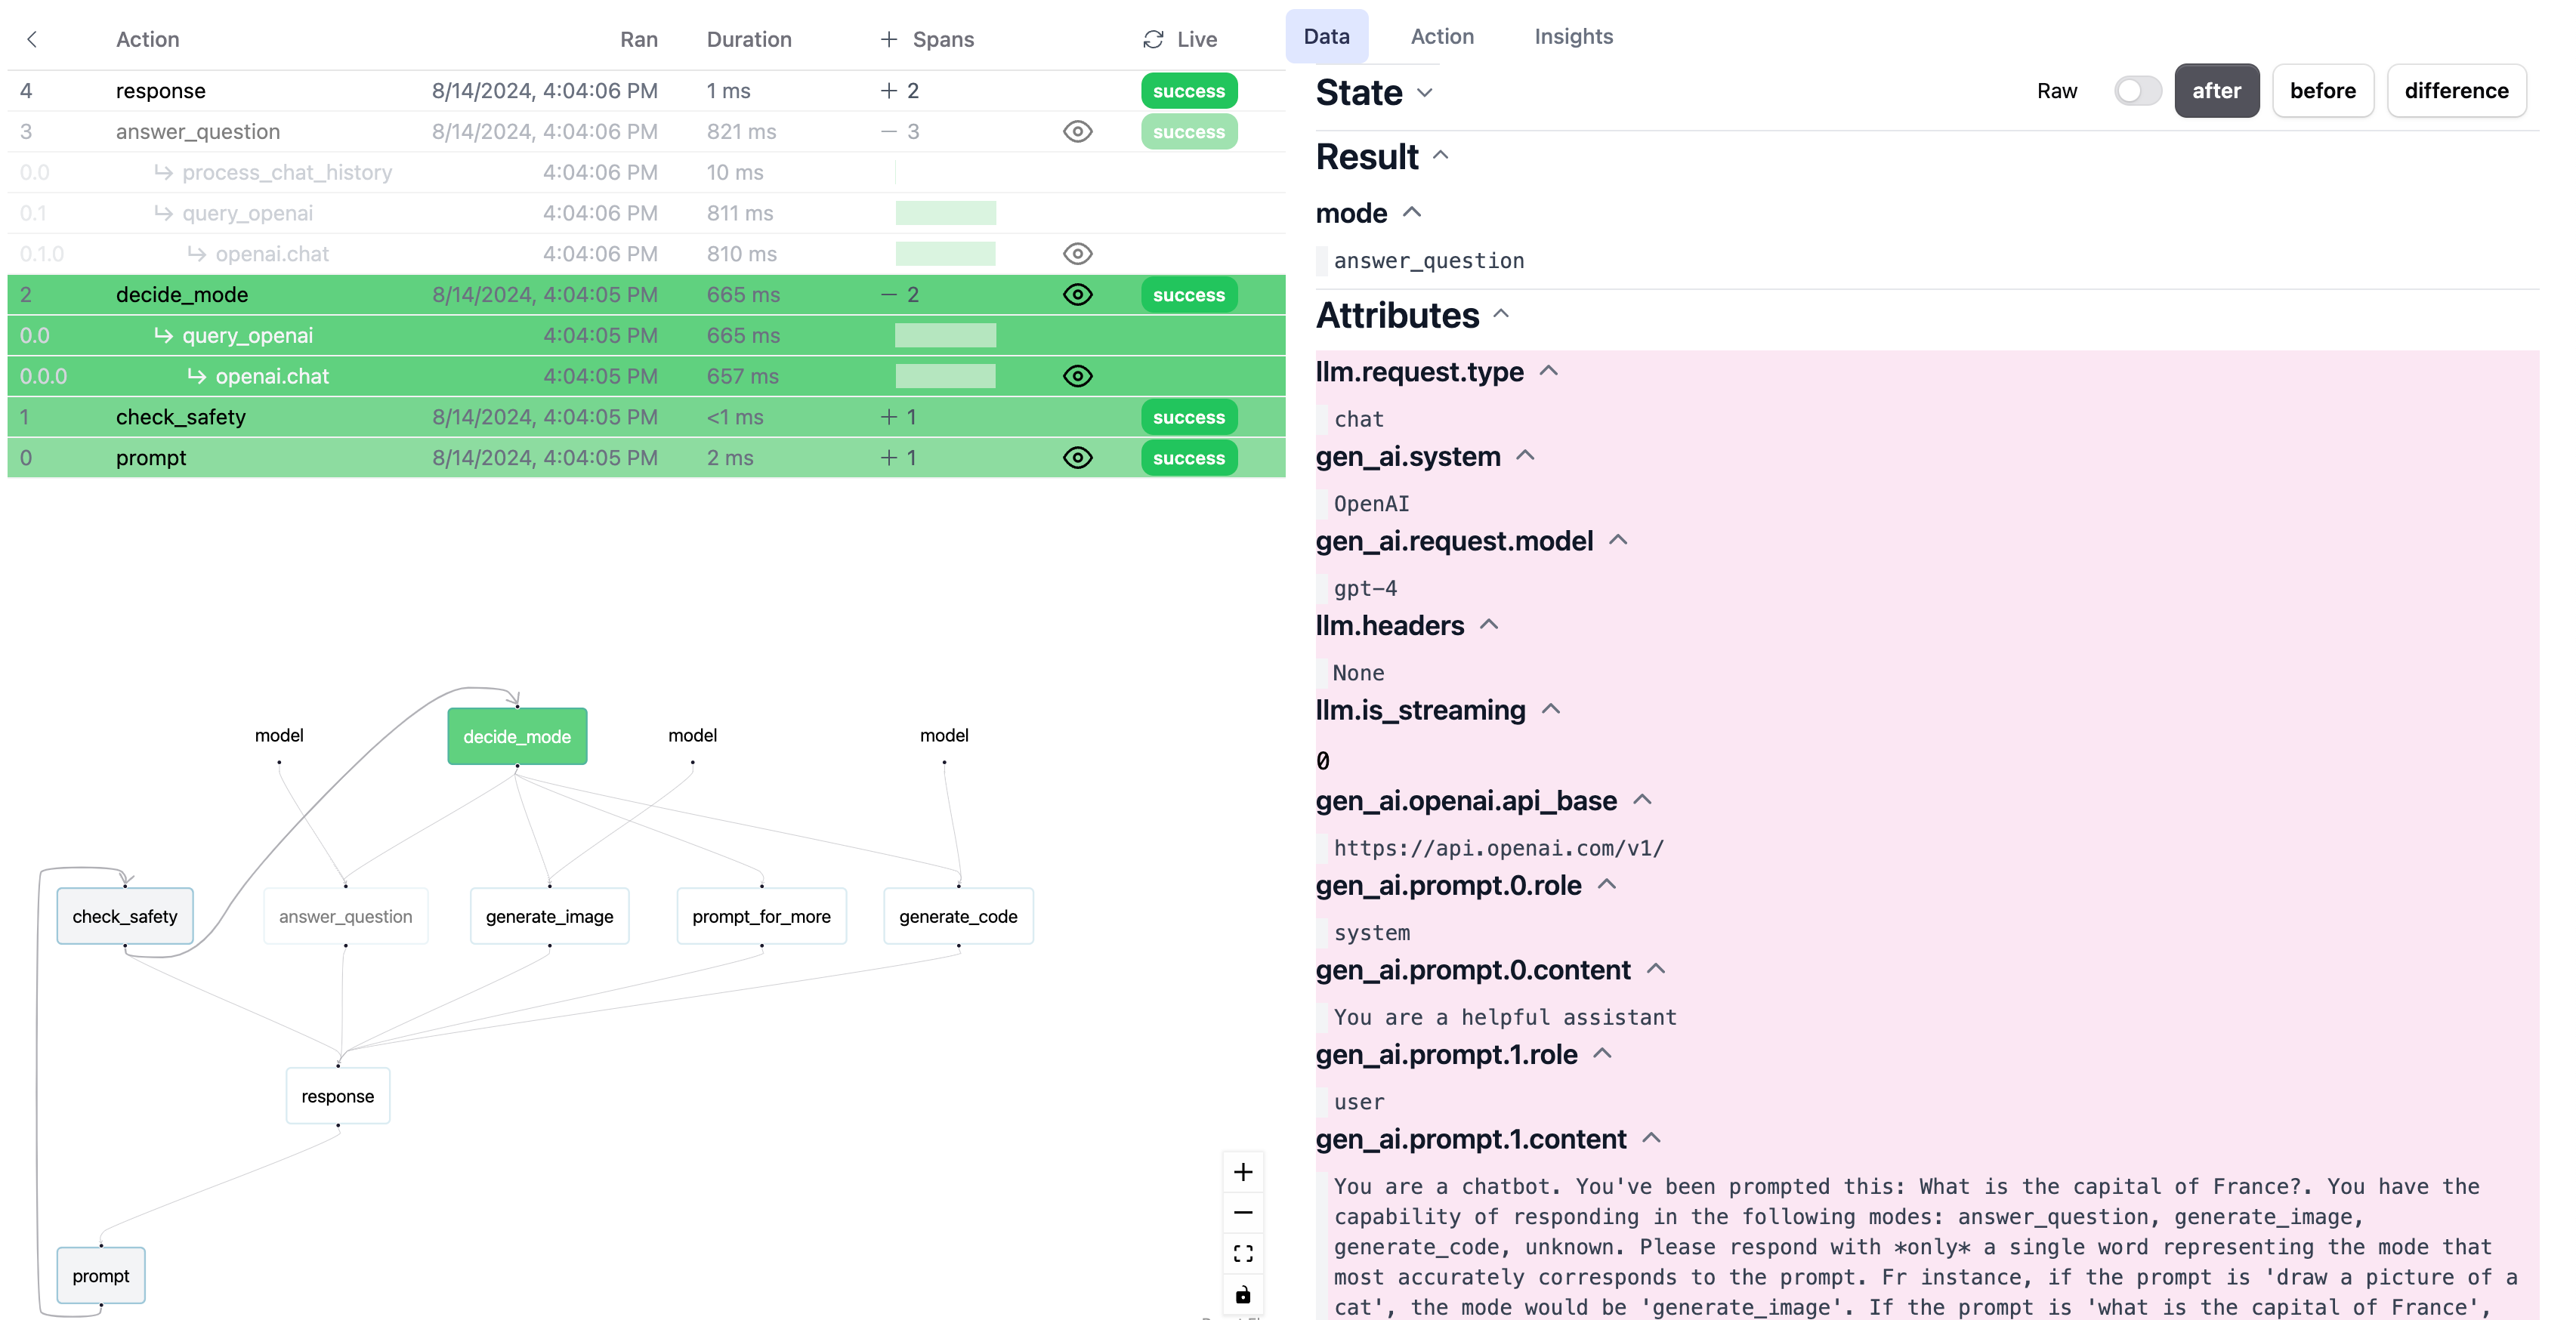Select the difference state button
Screen dimensions: 2576x1320
pyautogui.click(x=2456, y=91)
